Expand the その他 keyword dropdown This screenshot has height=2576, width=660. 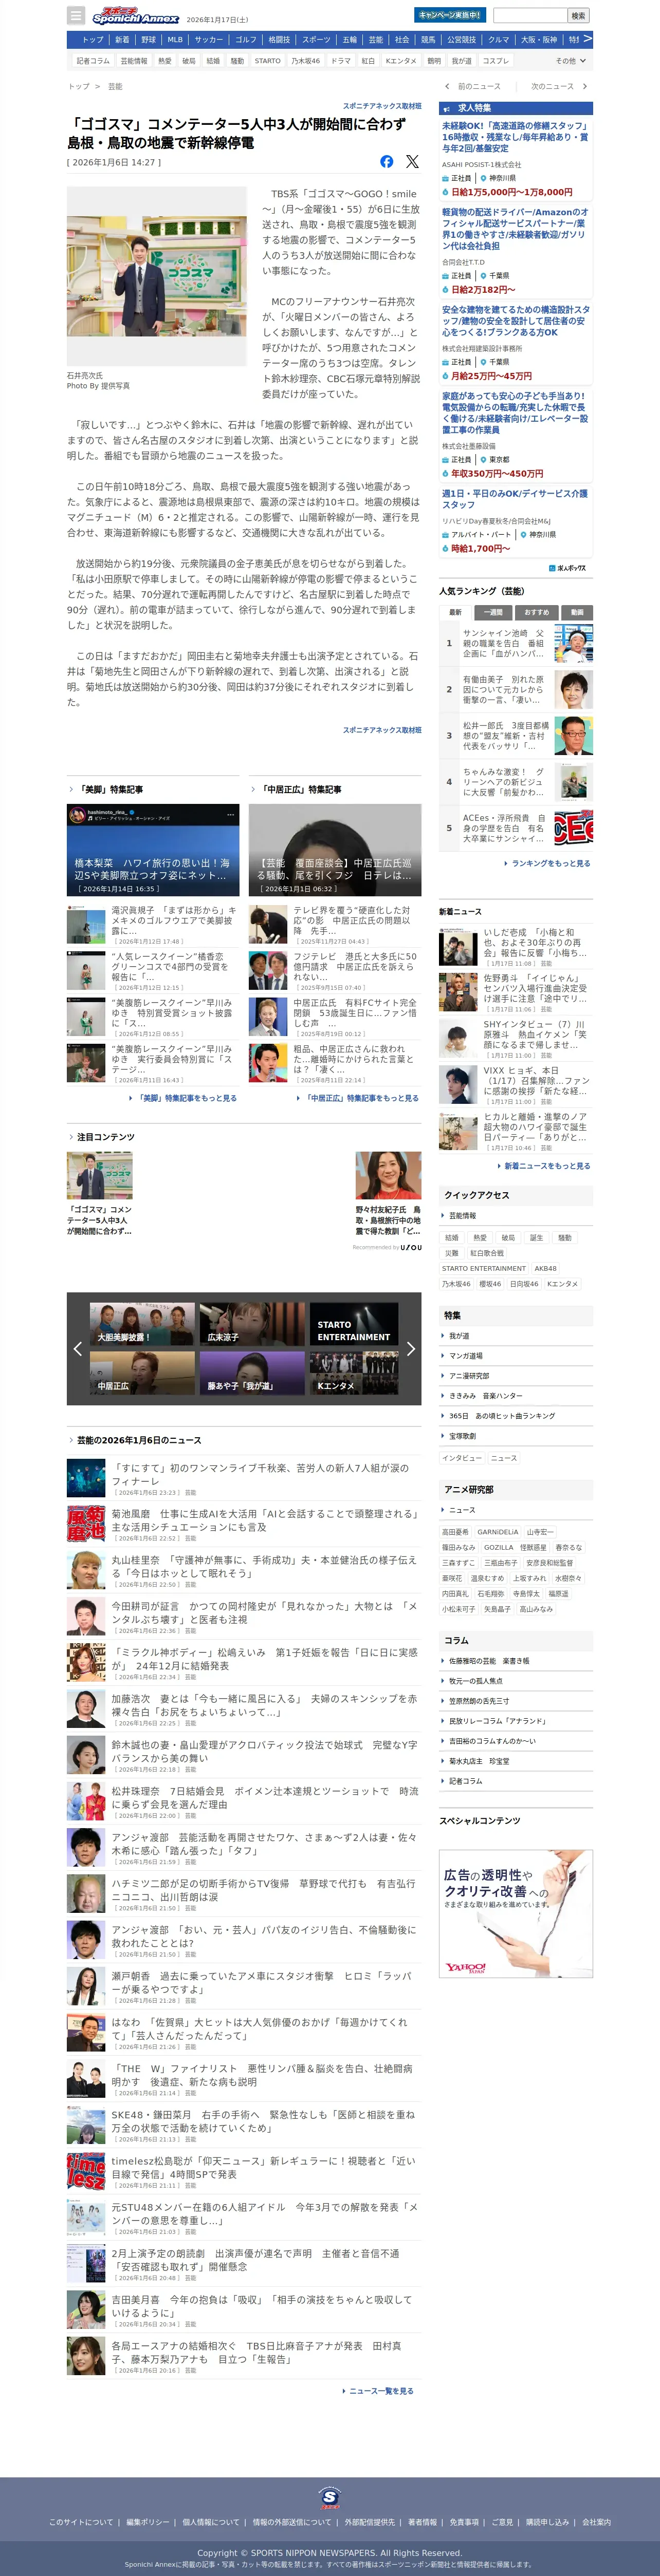[570, 61]
